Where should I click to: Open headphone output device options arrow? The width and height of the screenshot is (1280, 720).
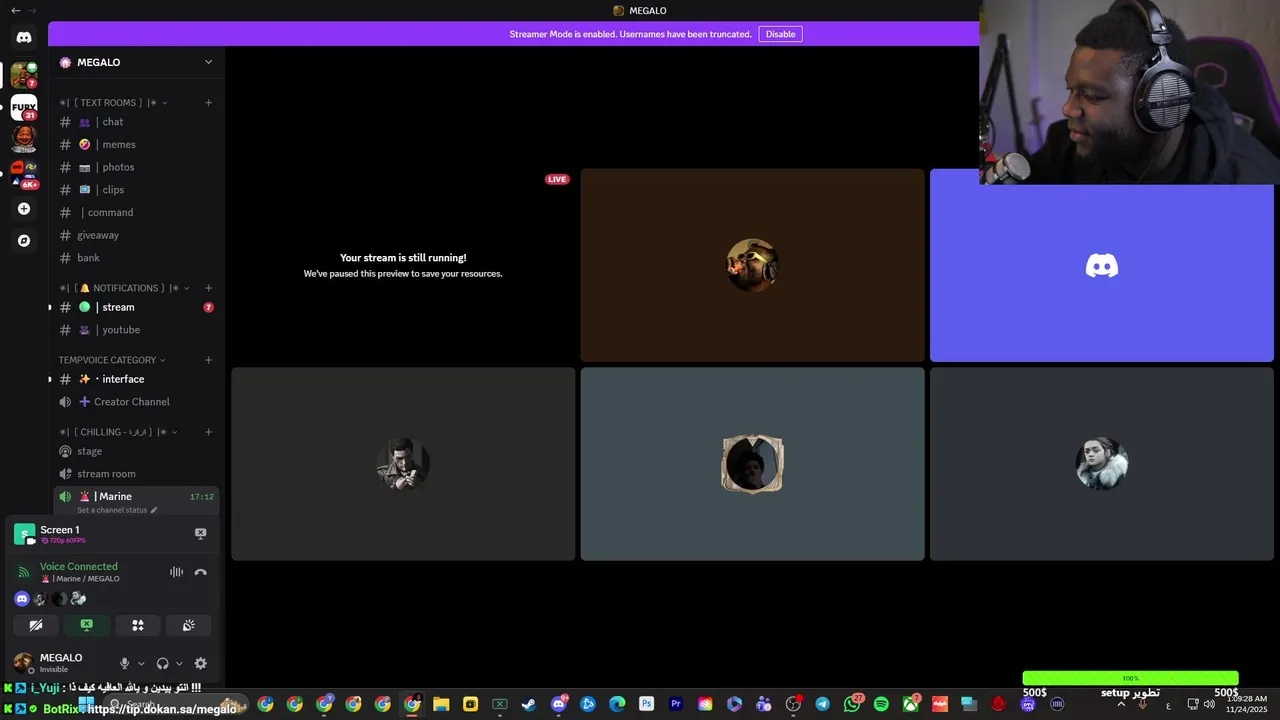click(179, 663)
